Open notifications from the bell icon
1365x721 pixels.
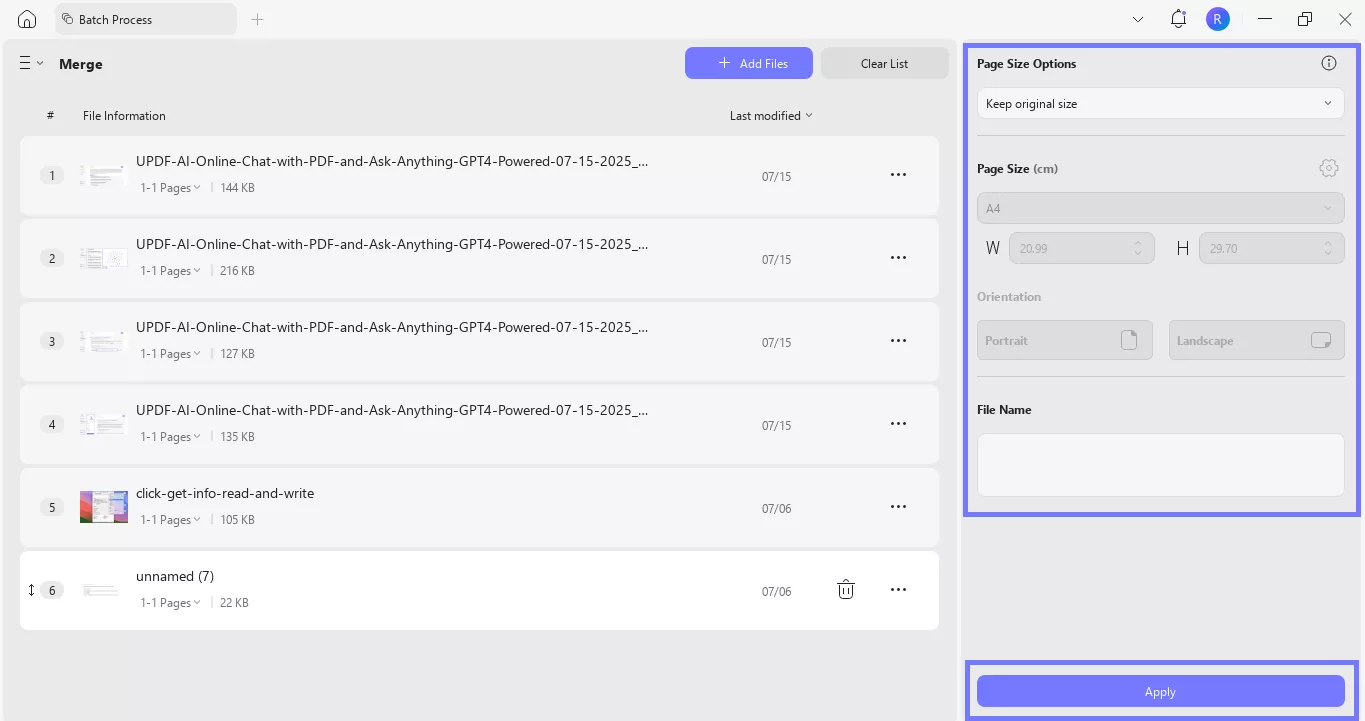1177,18
